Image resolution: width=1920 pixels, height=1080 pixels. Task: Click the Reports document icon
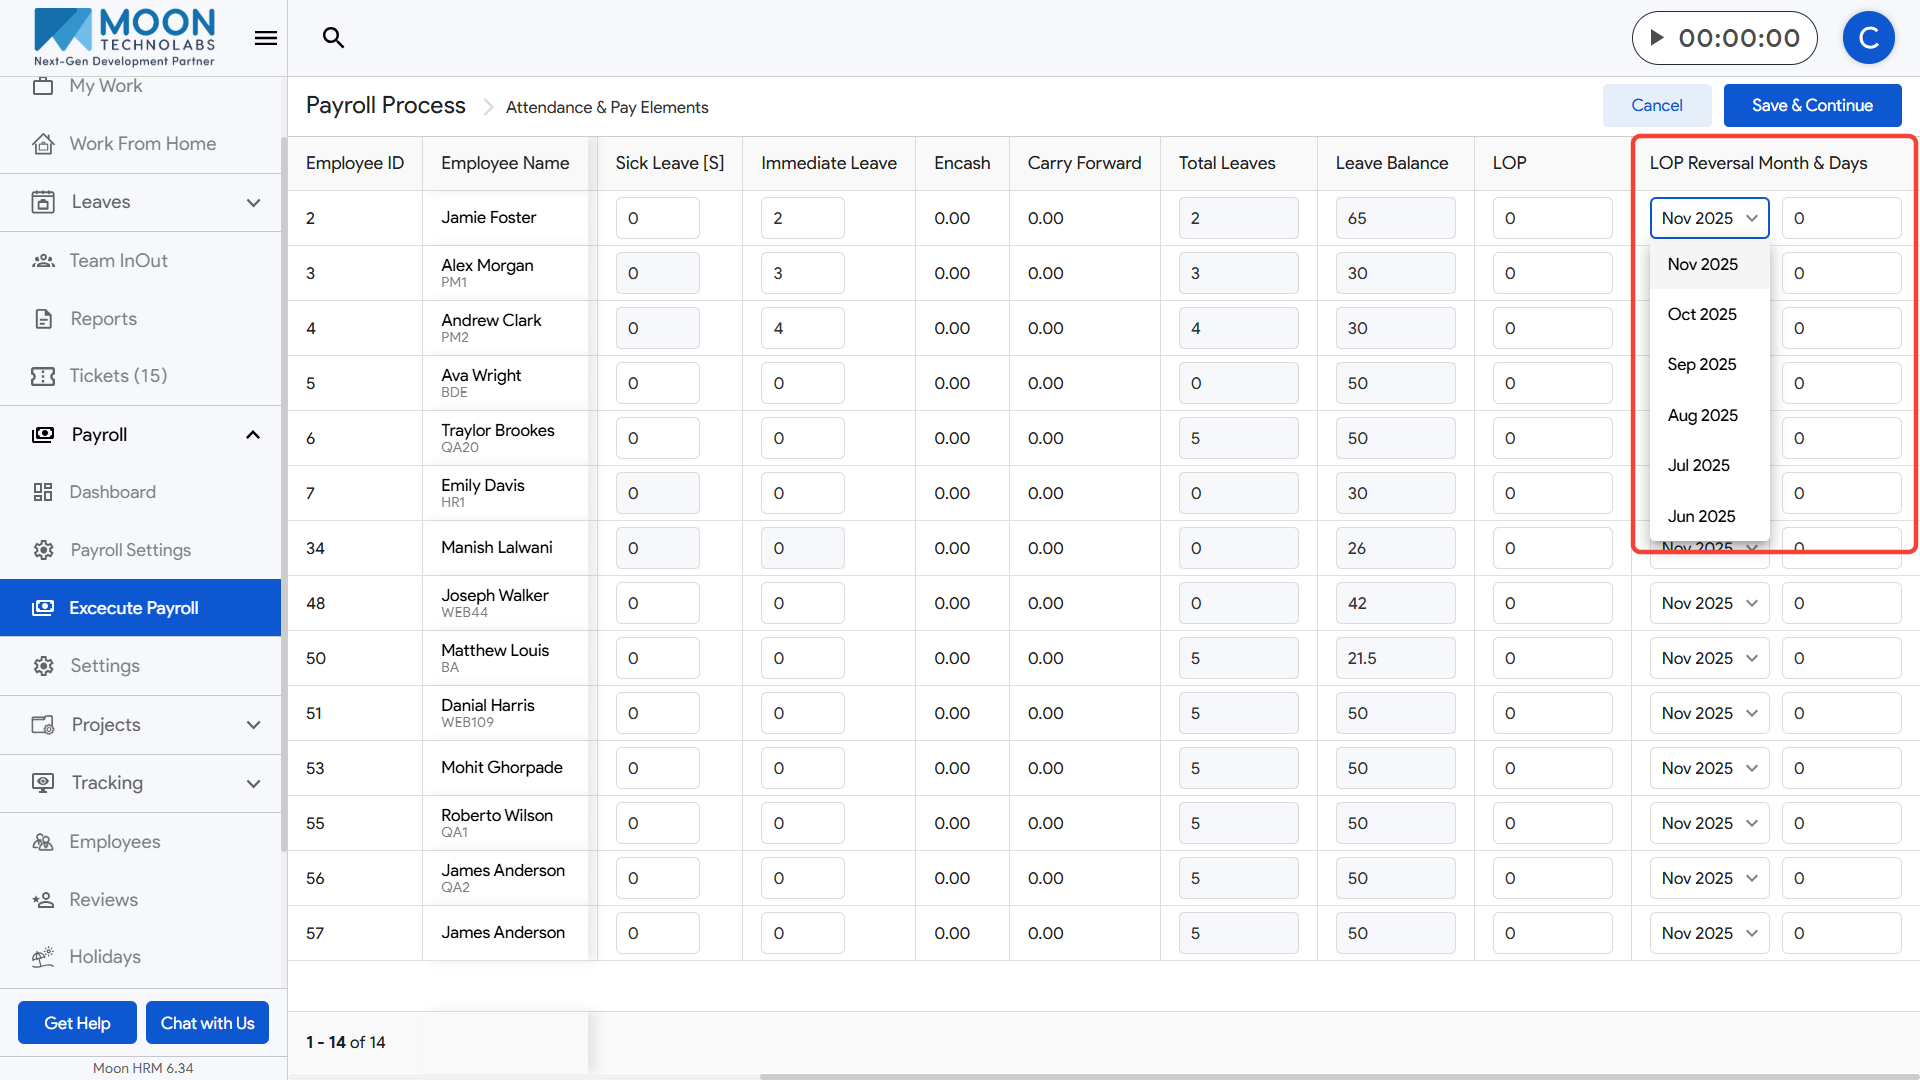43,319
